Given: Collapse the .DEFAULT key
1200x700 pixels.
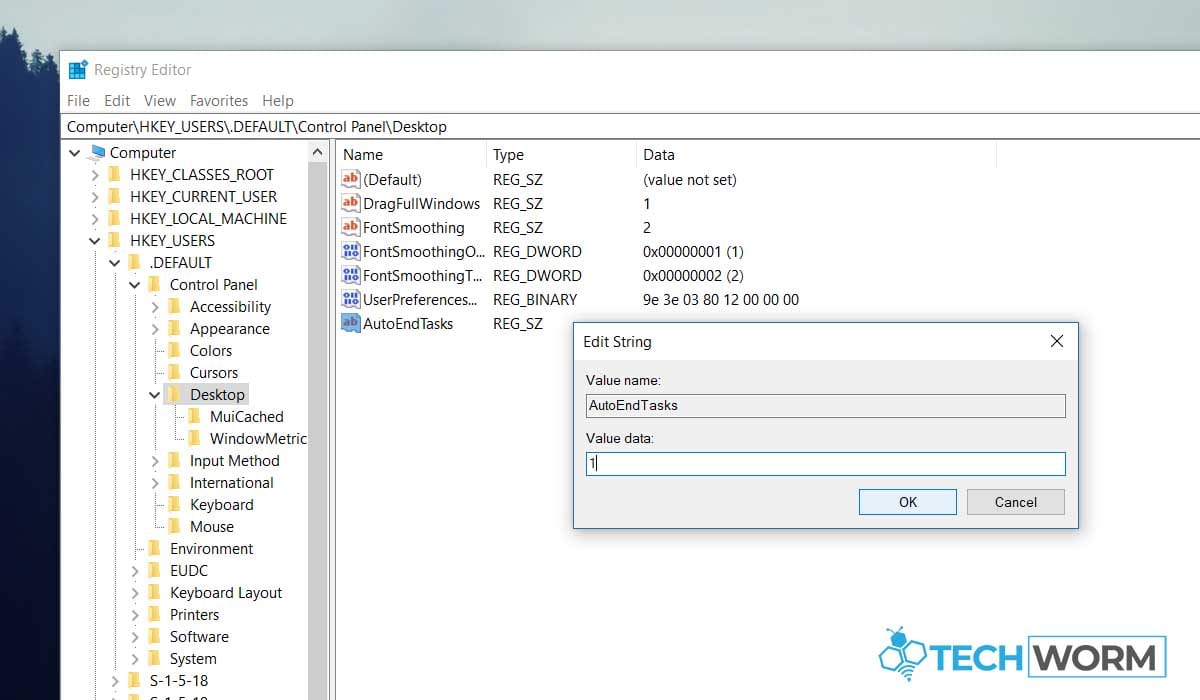Looking at the screenshot, I should [115, 263].
